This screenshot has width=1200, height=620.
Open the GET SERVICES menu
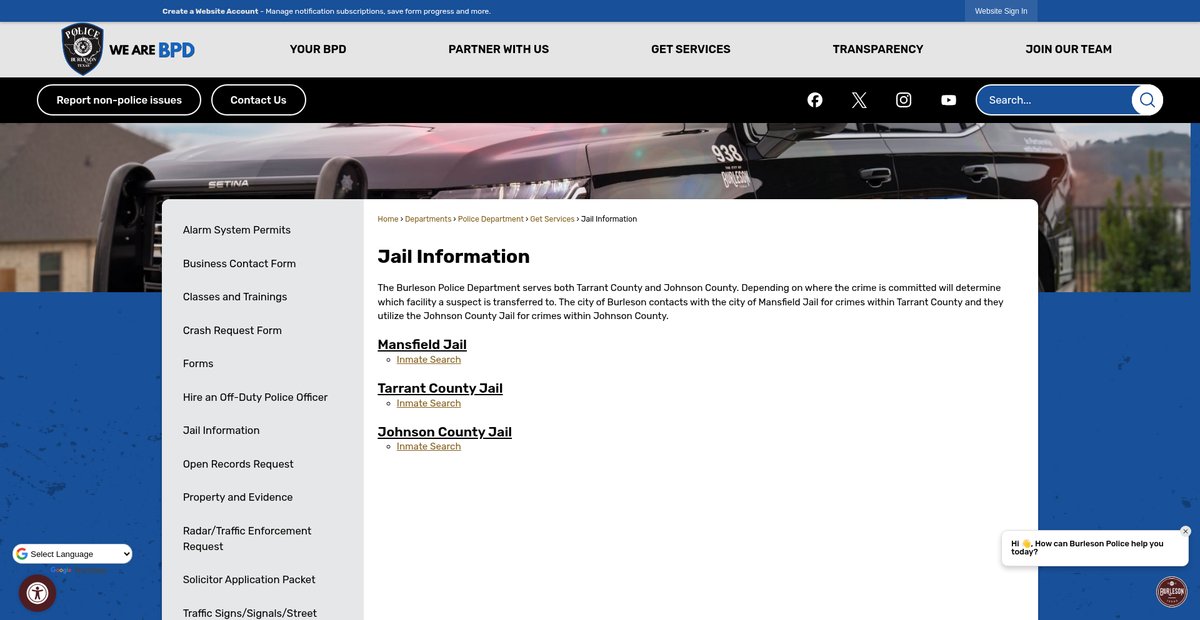[691, 49]
